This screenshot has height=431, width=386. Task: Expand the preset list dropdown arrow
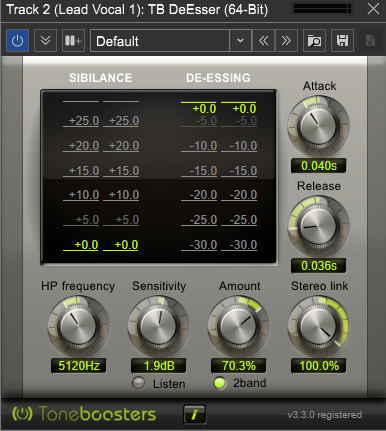click(240, 41)
